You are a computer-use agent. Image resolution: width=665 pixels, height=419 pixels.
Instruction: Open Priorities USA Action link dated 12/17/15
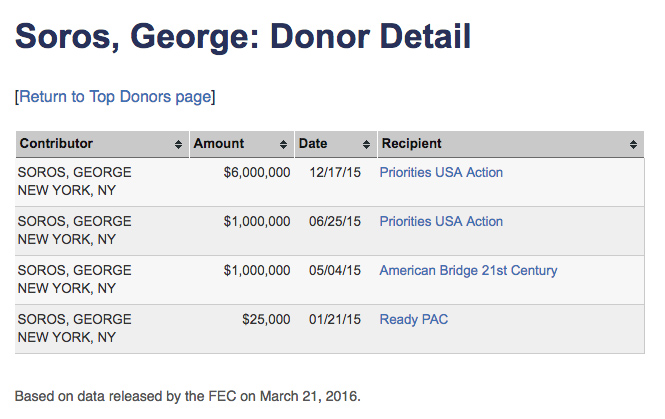441,172
